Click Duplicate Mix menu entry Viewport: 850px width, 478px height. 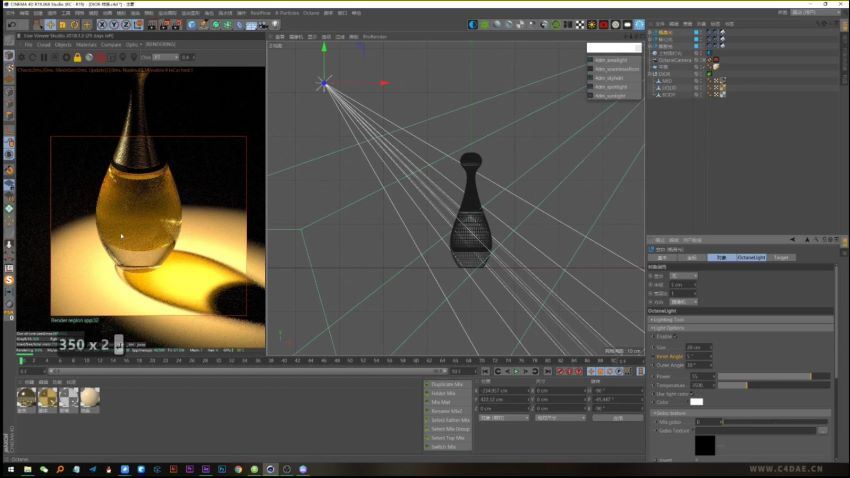447,384
